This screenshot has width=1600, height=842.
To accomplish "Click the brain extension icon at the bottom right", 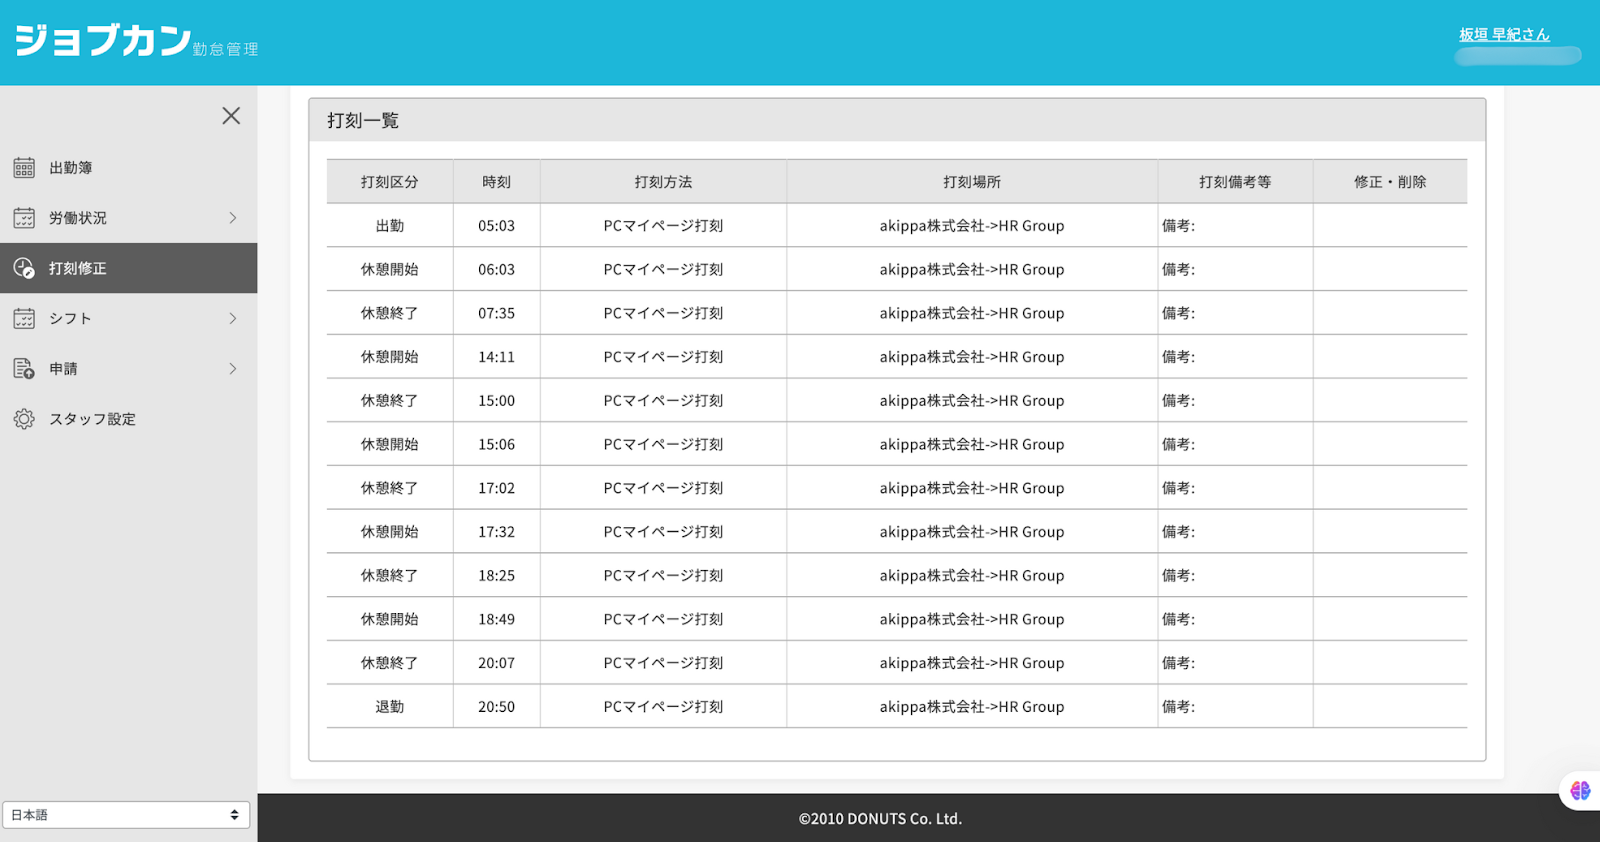I will 1580,791.
